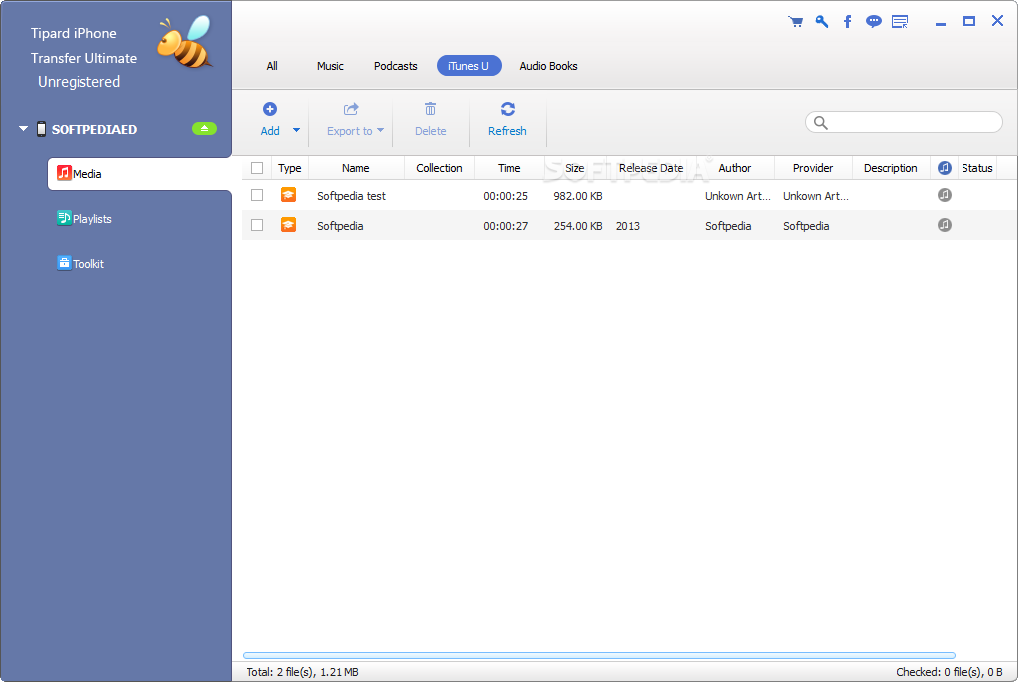Click the Export to button label
1018x682 pixels.
(349, 131)
